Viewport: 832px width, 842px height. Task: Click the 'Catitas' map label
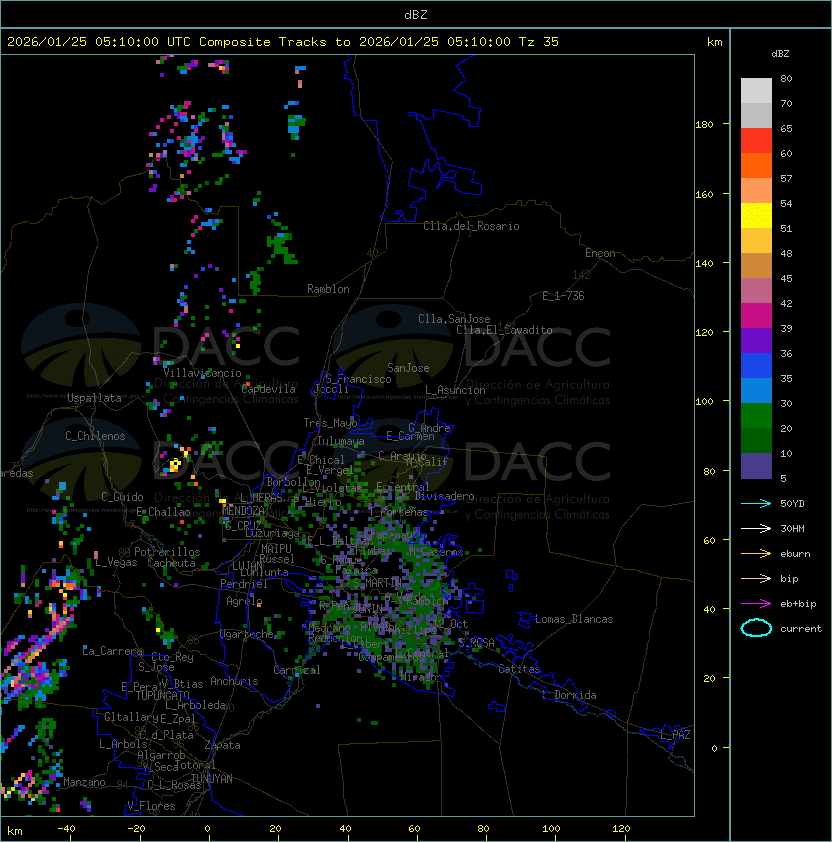[519, 670]
